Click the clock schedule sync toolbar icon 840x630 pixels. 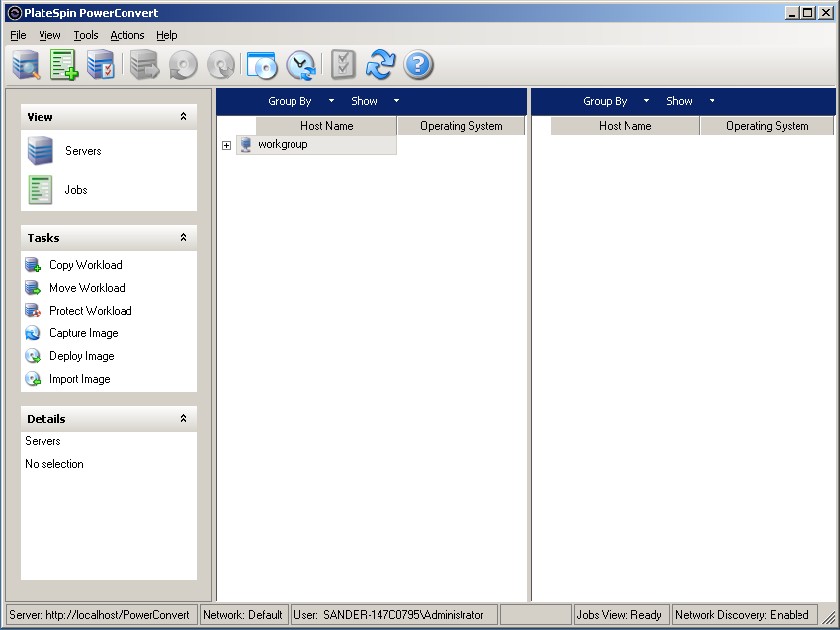[x=300, y=65]
